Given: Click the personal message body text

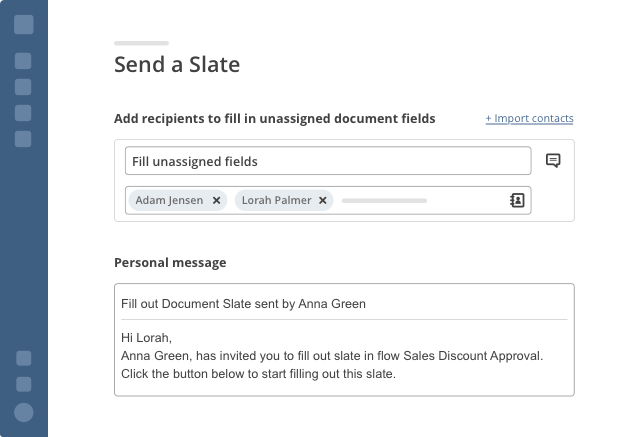Looking at the screenshot, I should 332,356.
